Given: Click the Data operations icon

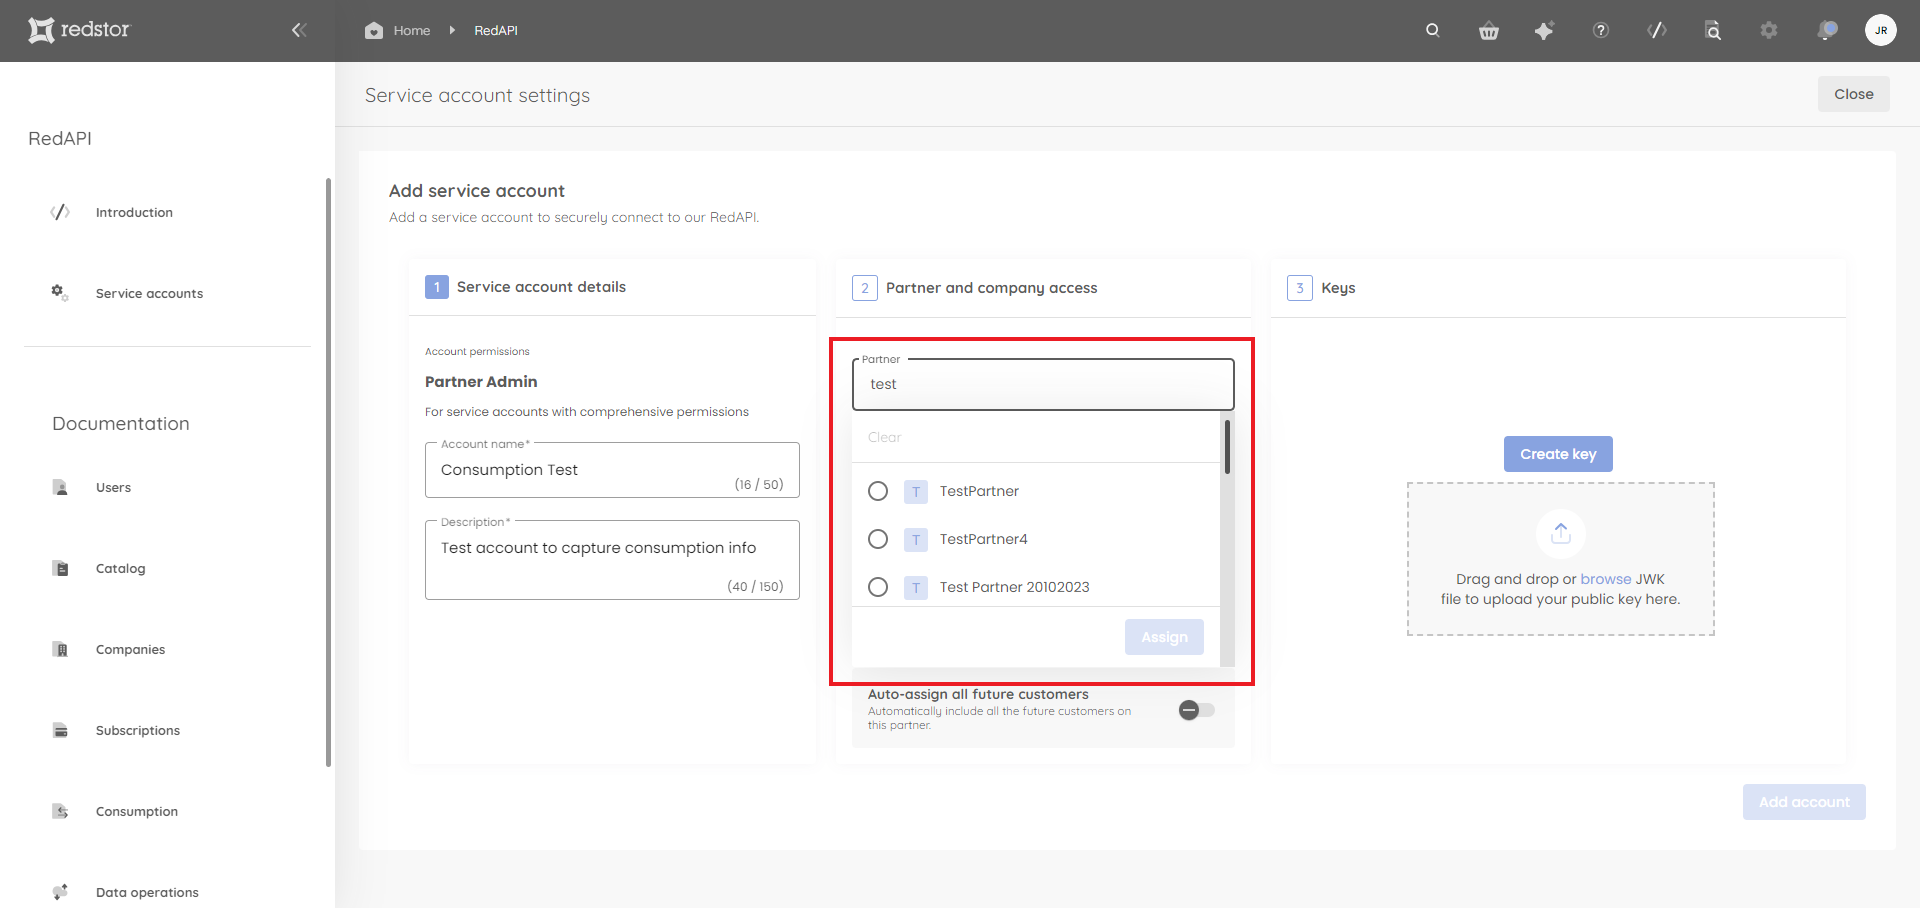Looking at the screenshot, I should pos(60,892).
